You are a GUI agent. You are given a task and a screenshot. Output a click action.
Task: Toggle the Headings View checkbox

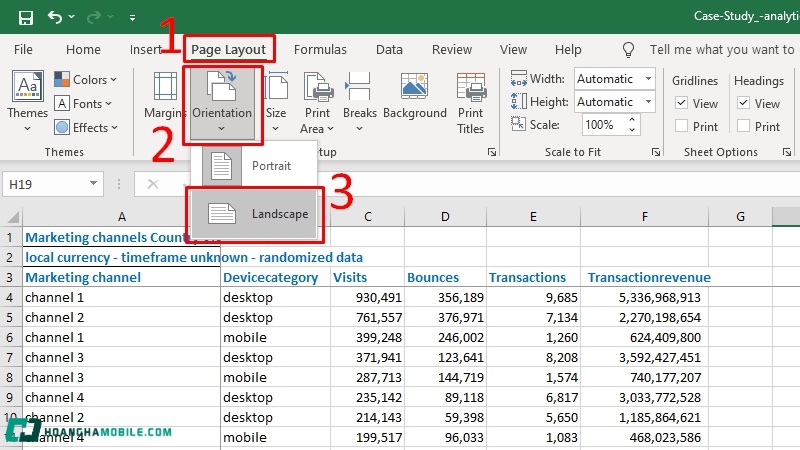(744, 103)
